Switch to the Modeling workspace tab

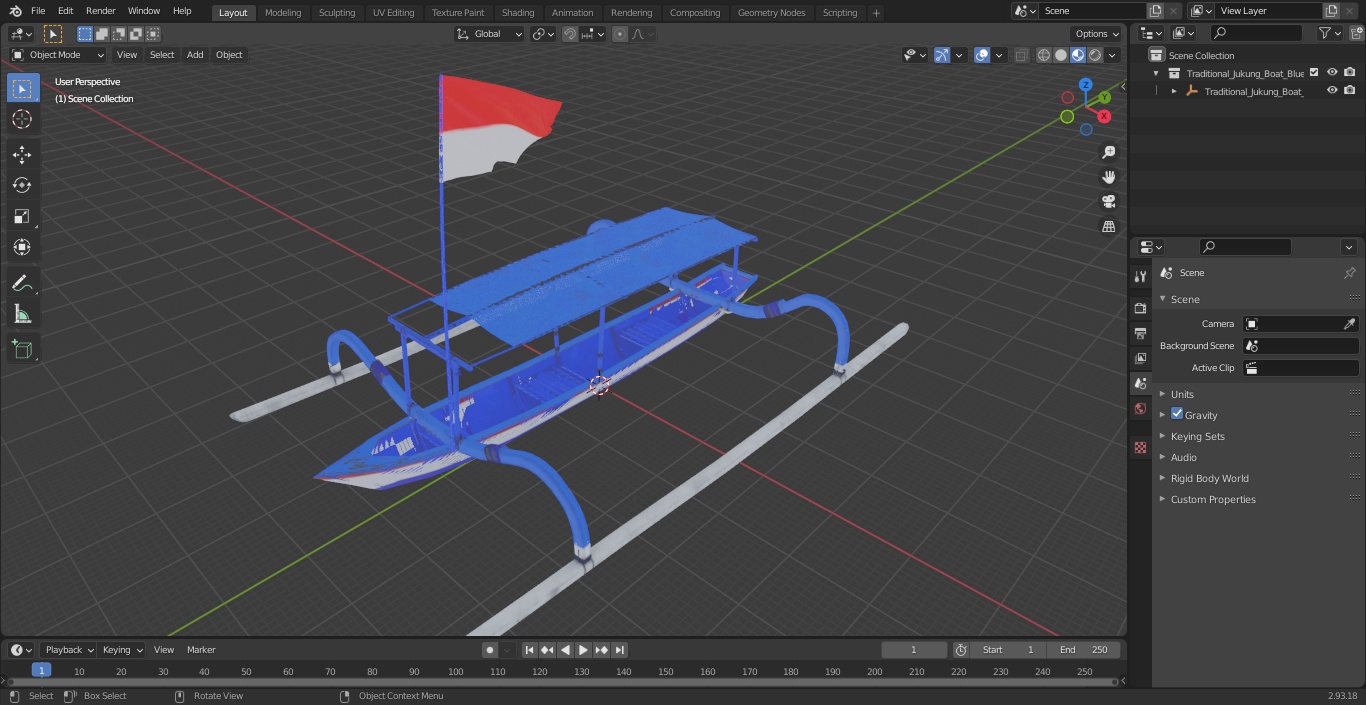tap(283, 12)
